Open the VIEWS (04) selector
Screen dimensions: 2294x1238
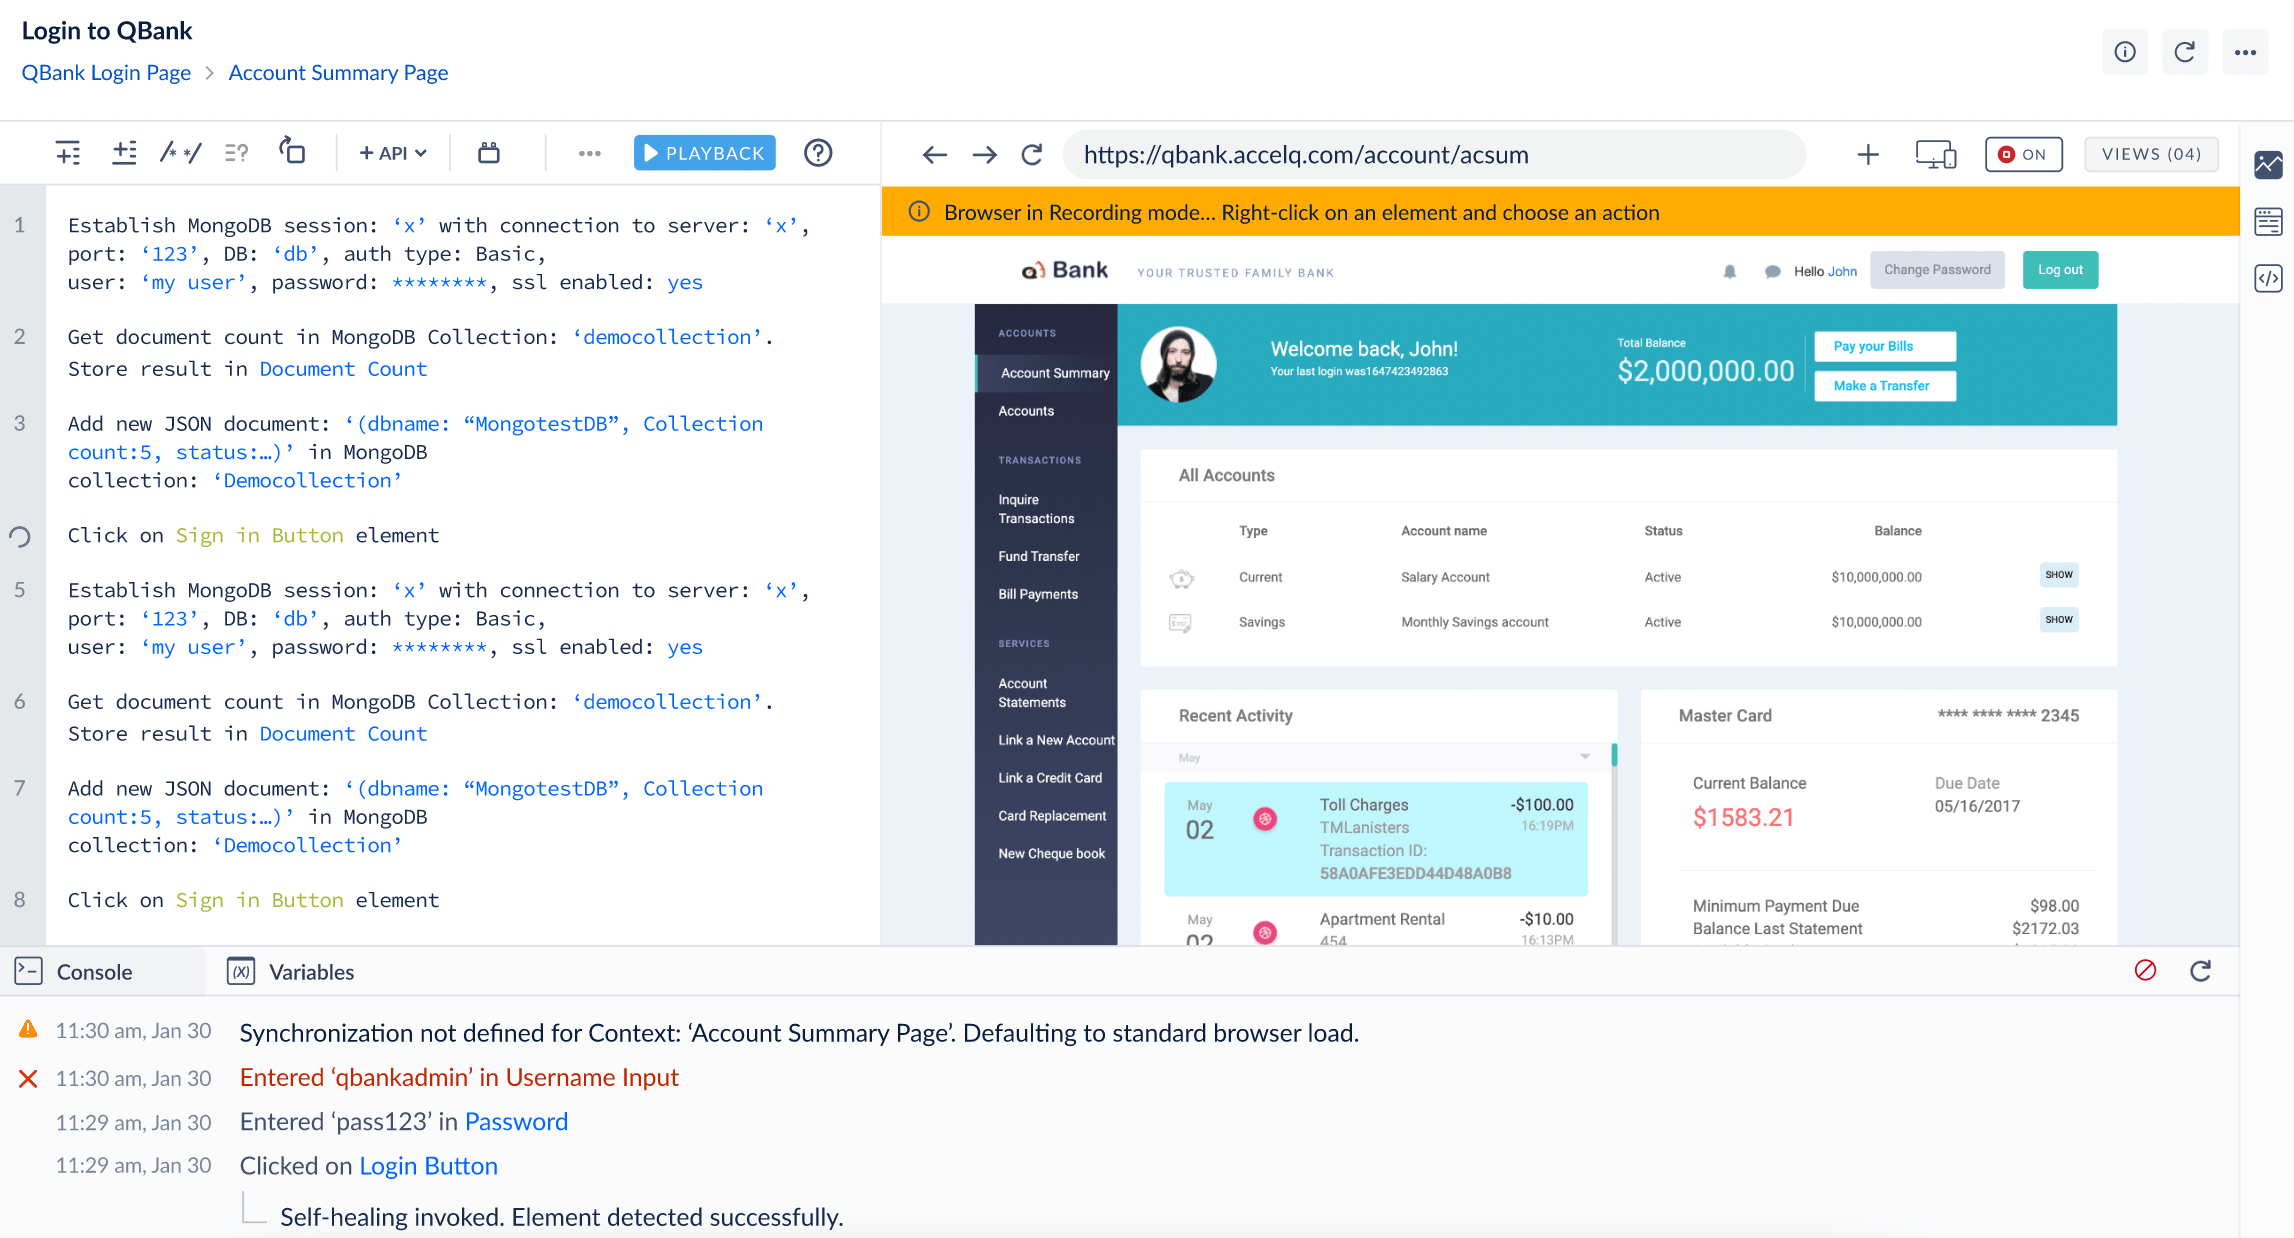coord(2151,154)
